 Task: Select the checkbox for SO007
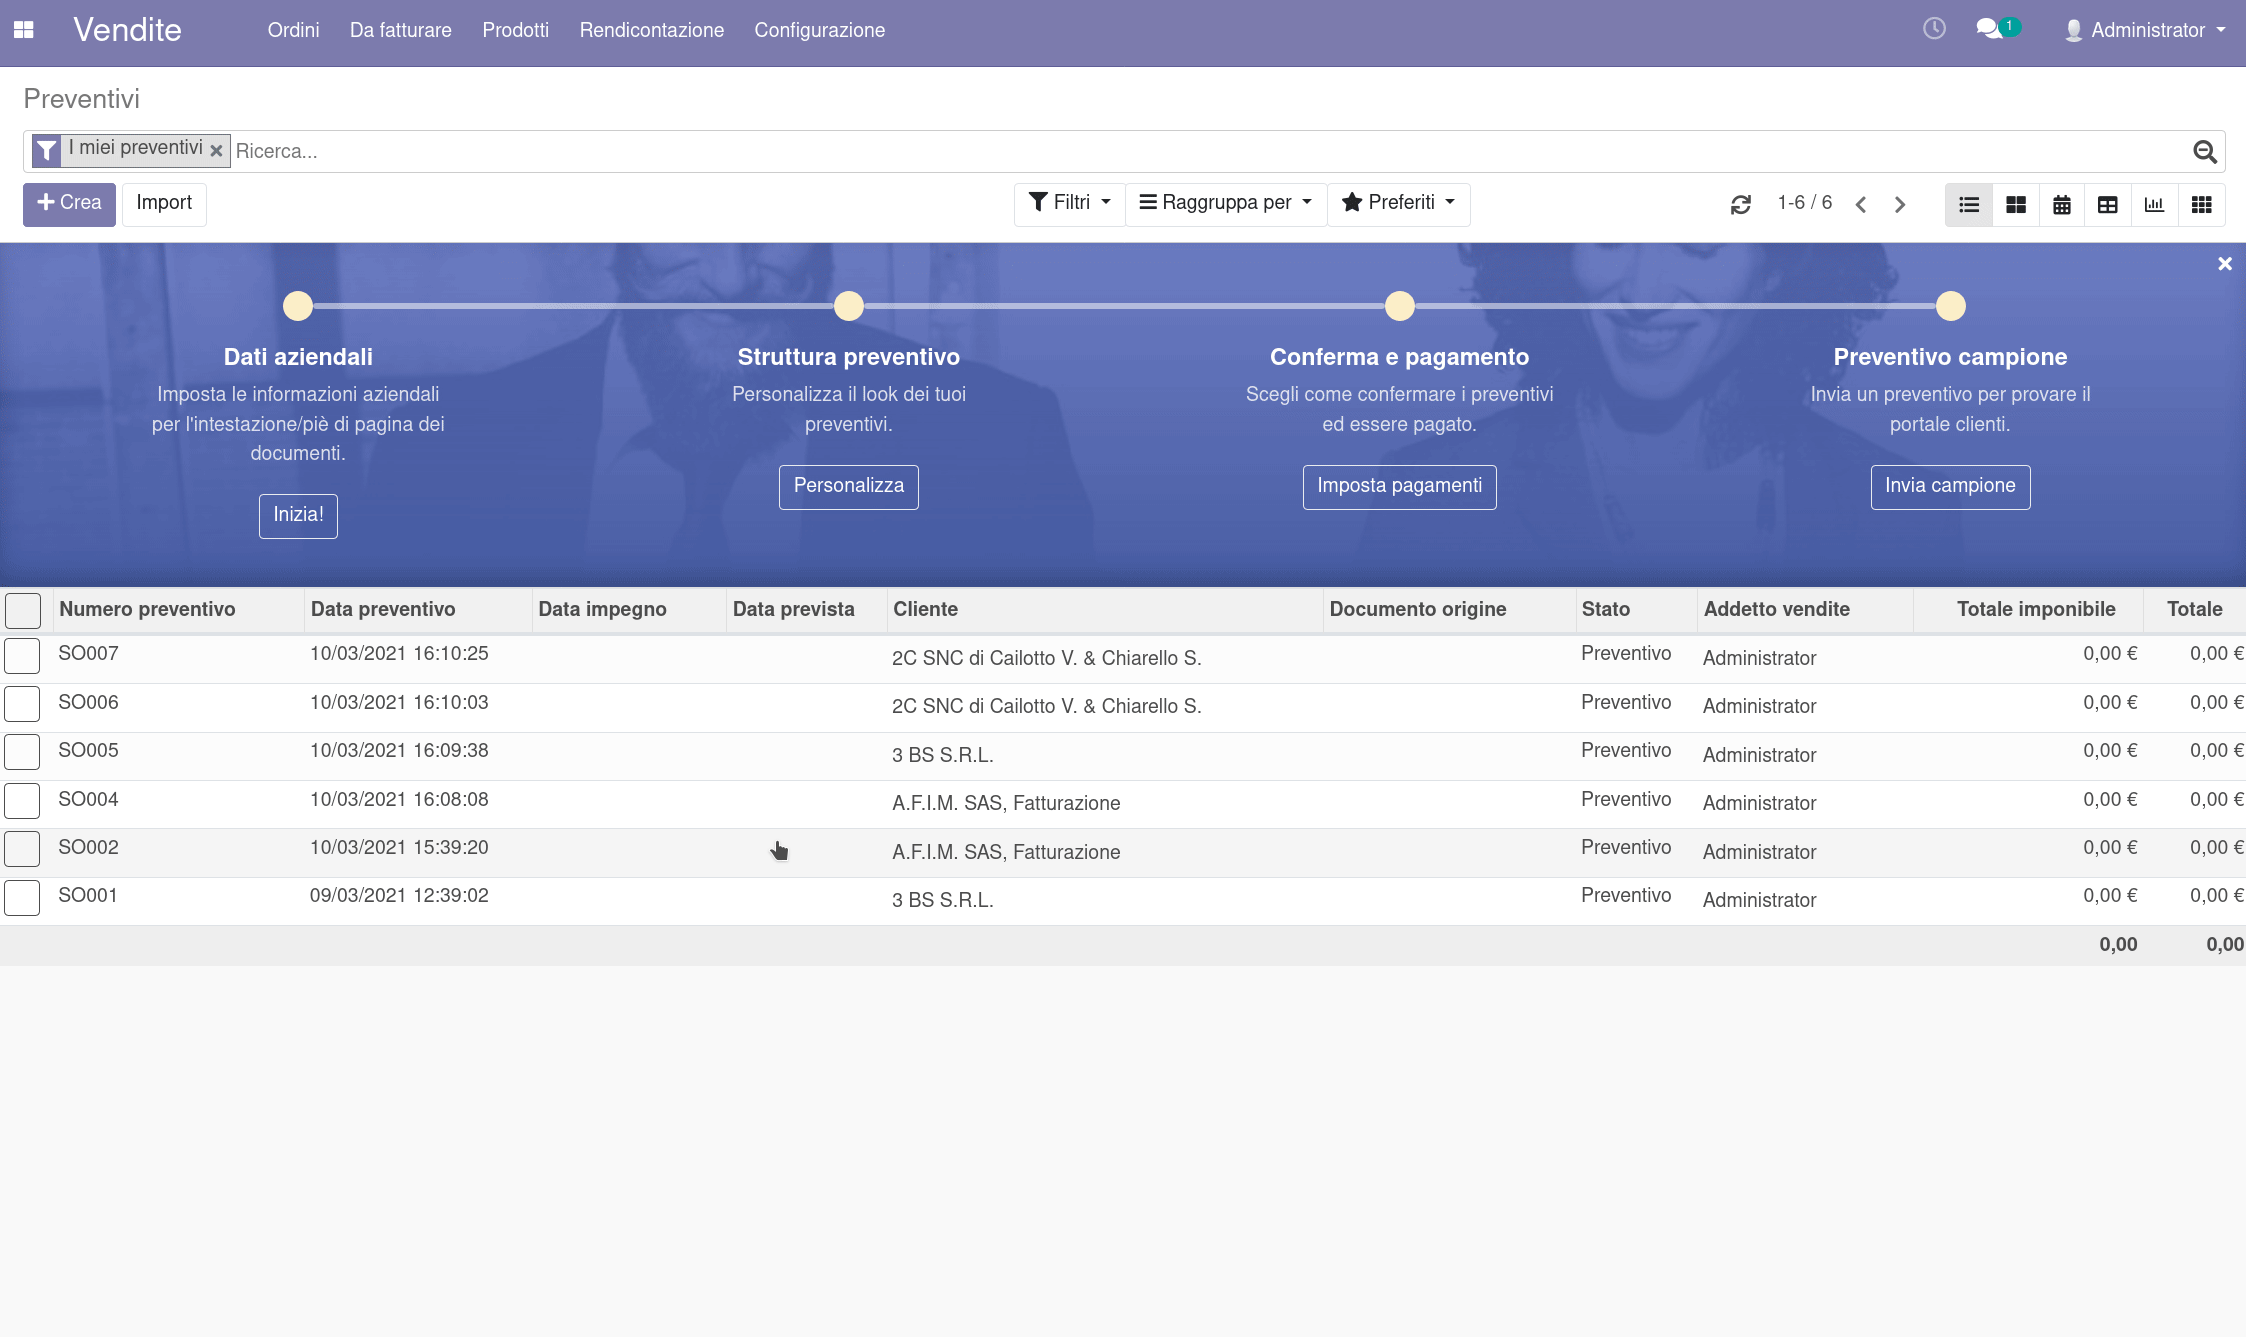point(22,656)
